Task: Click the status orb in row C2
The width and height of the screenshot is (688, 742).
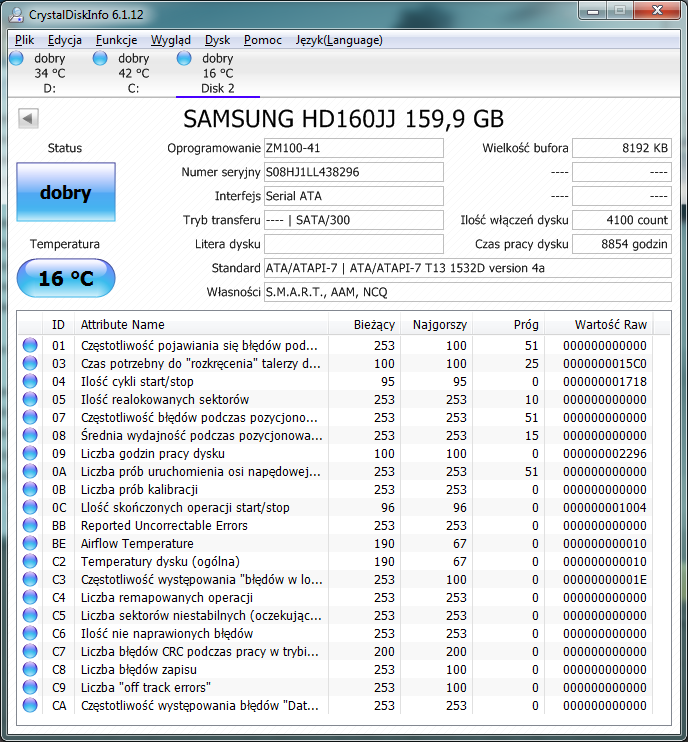Action: pyautogui.click(x=30, y=561)
